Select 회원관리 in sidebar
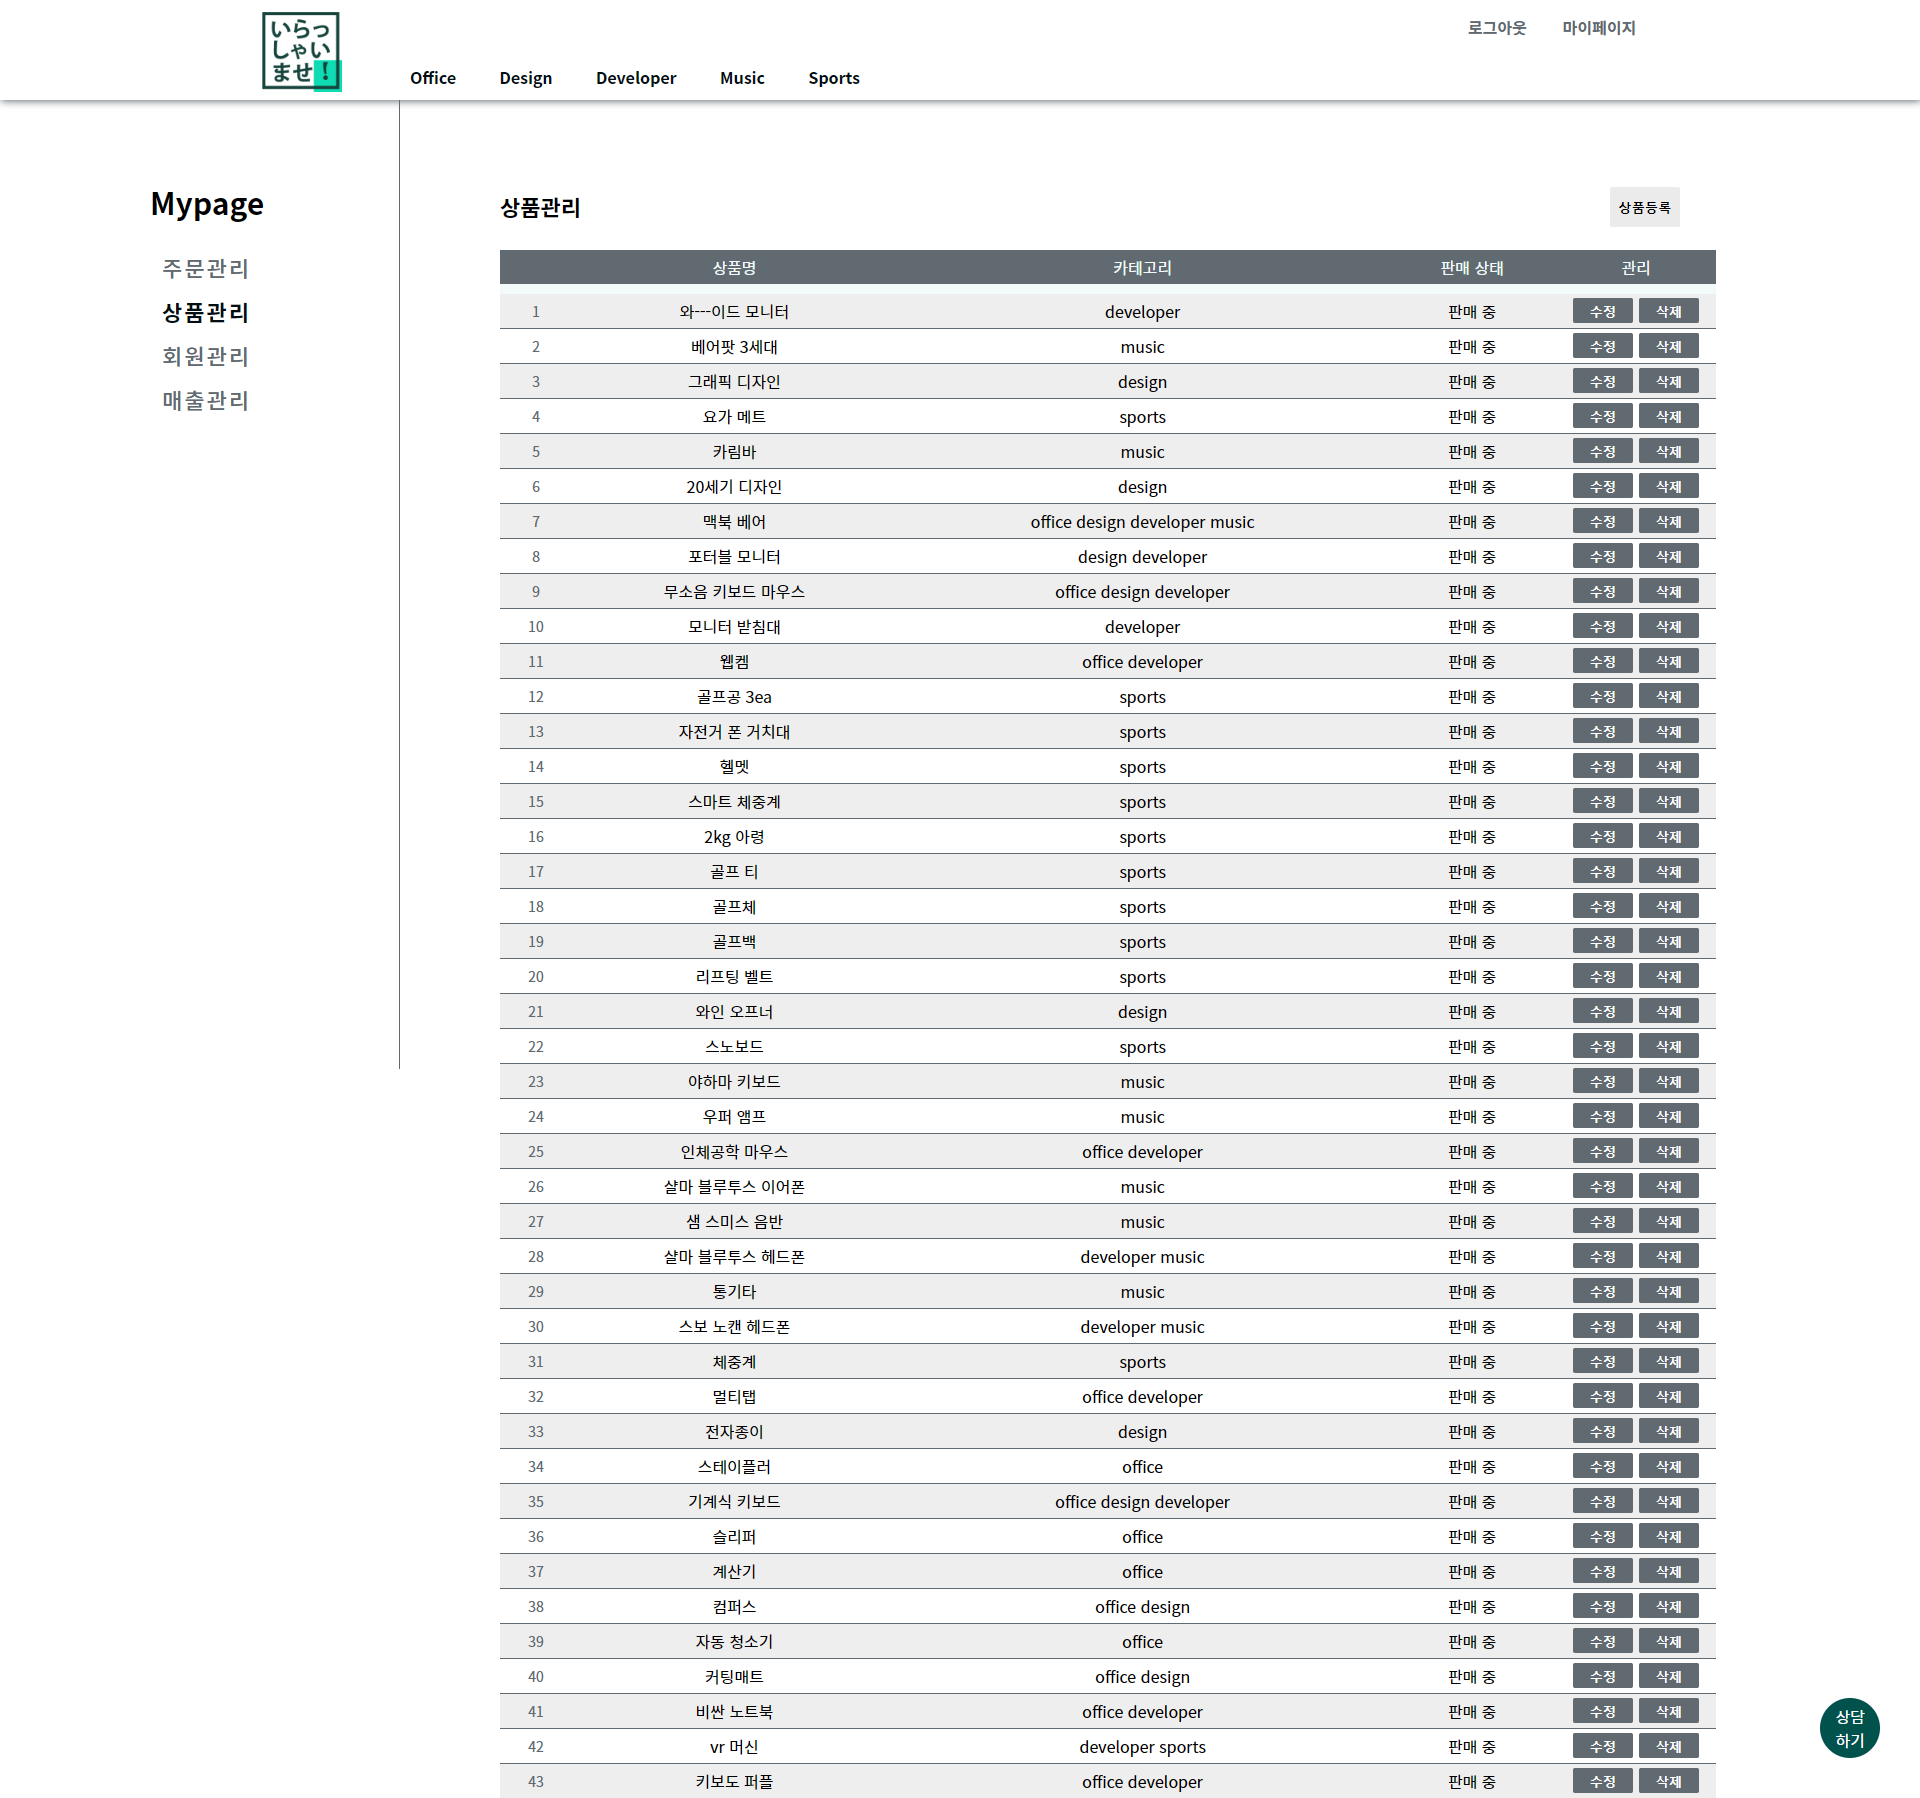Image resolution: width=1920 pixels, height=1798 pixels. 205,357
